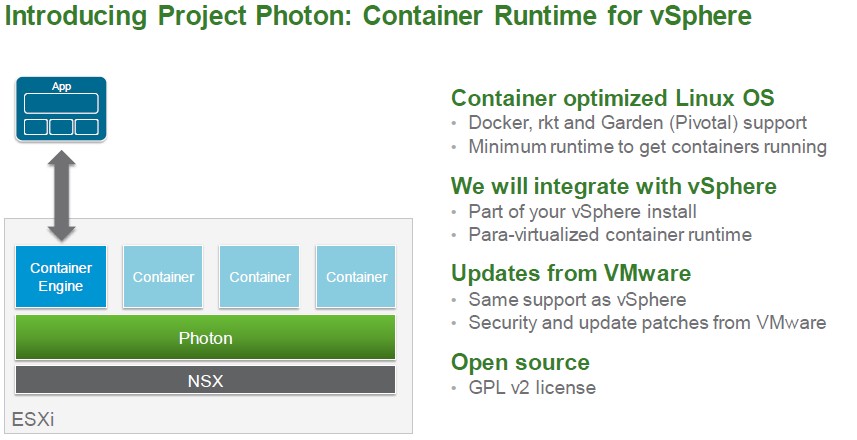The height and width of the screenshot is (440, 857).
Task: Click the ESXi label
Action: pyautogui.click(x=33, y=419)
